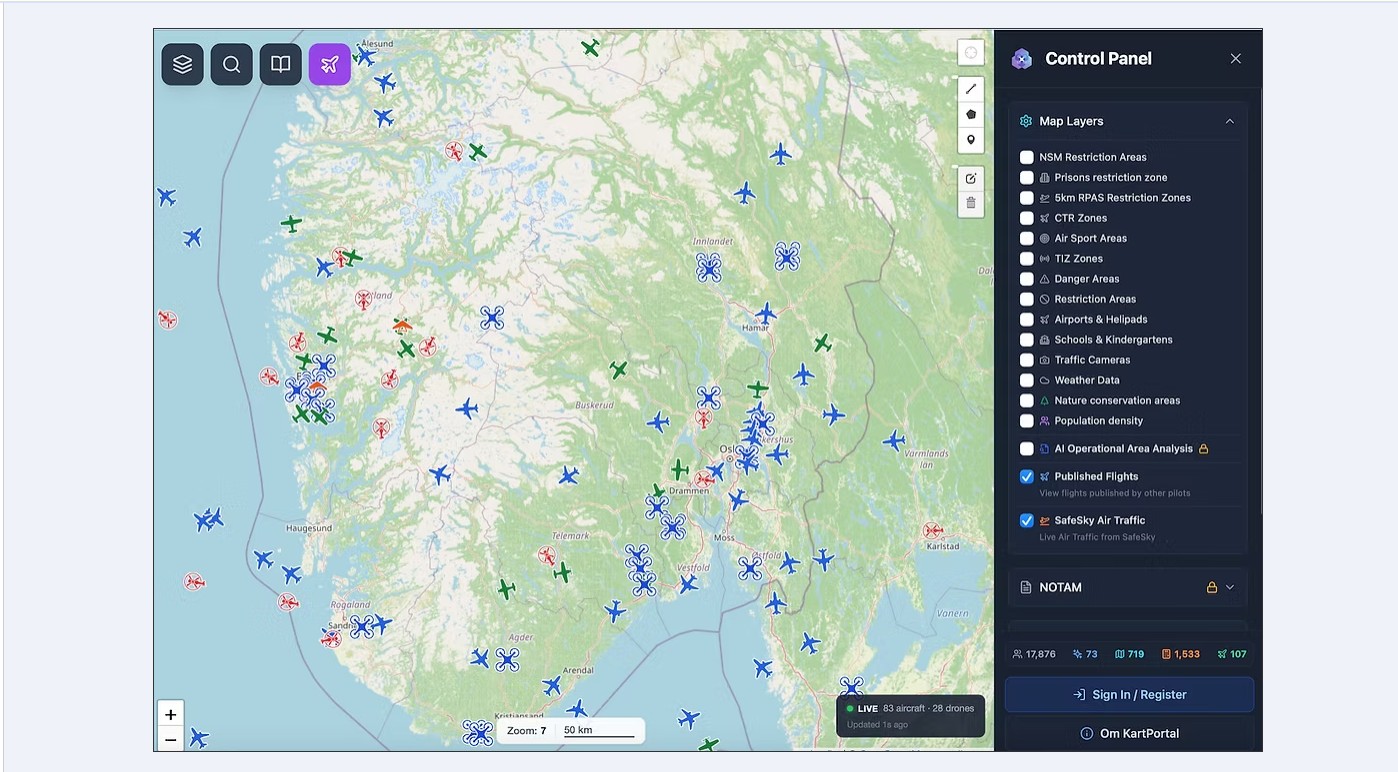Image resolution: width=1398 pixels, height=772 pixels.
Task: Select the line drawing tool
Action: coord(971,89)
